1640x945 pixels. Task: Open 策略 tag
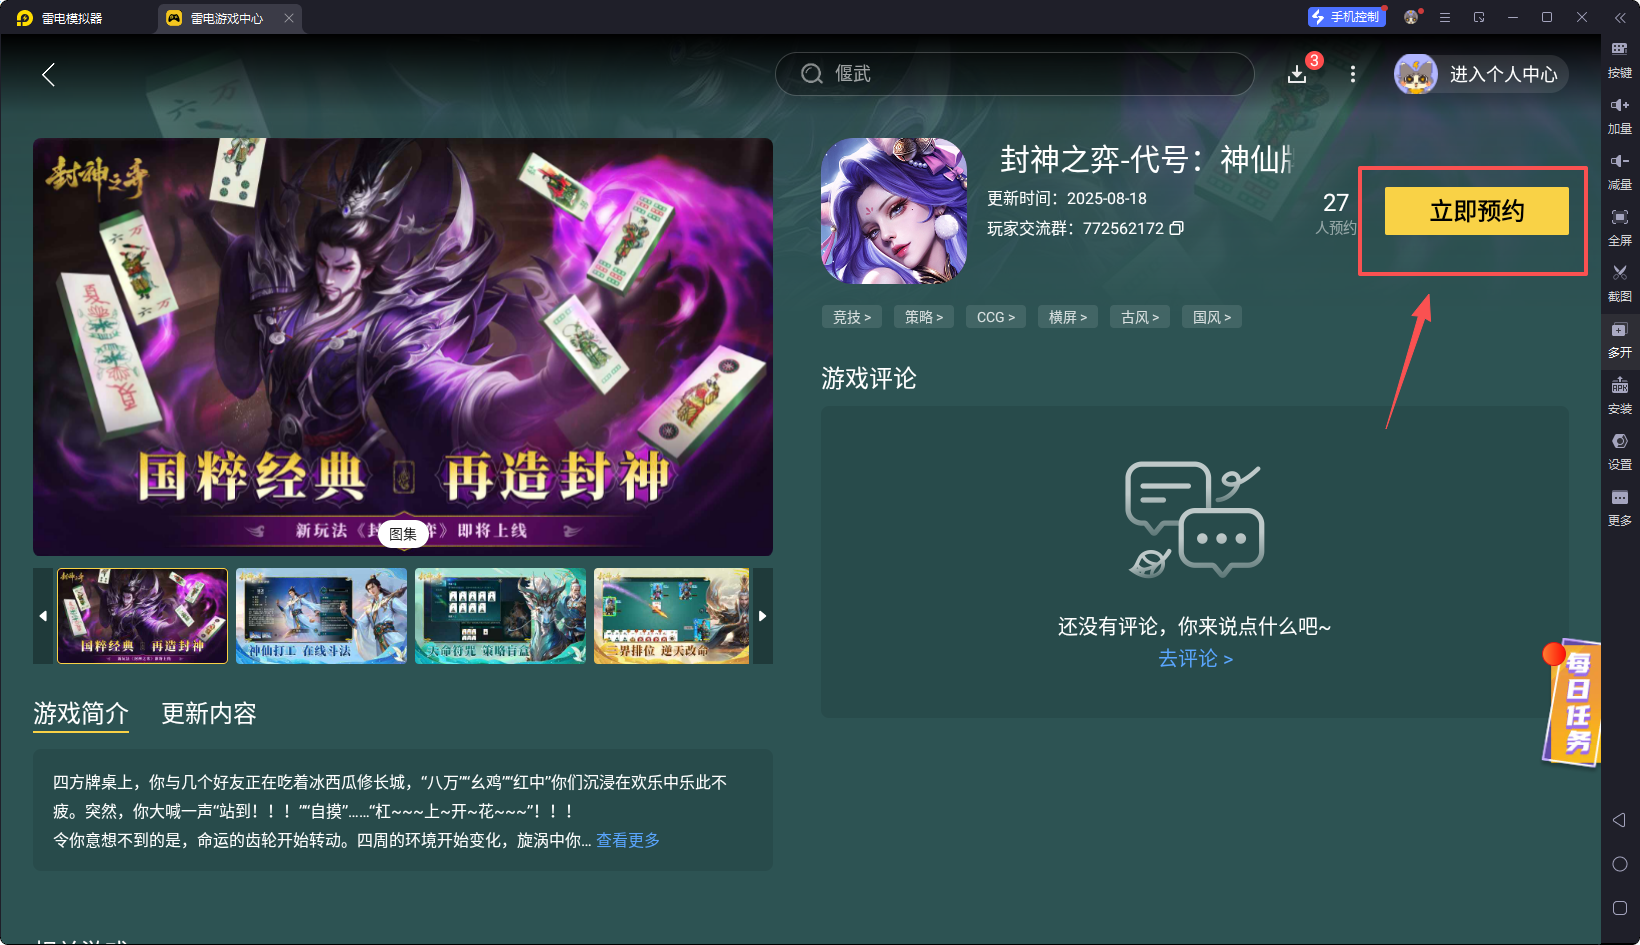coord(924,317)
